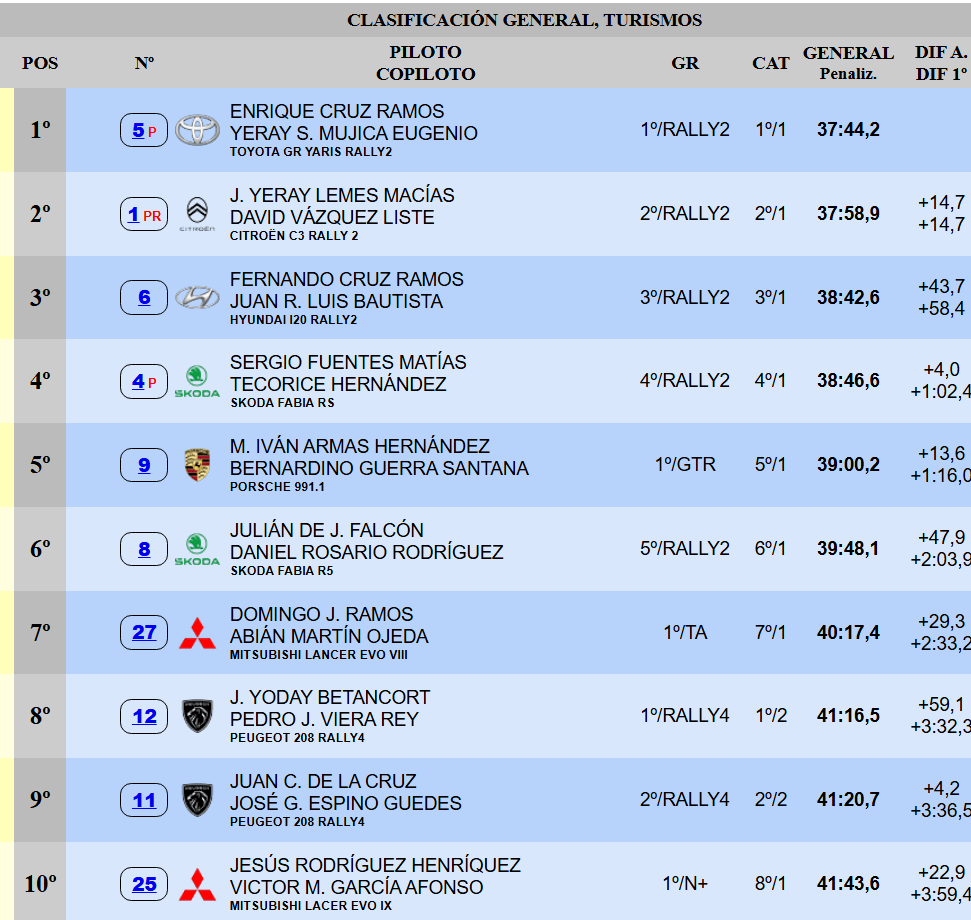Open car number 1 entry link
This screenshot has width=971, height=920.
tap(134, 214)
